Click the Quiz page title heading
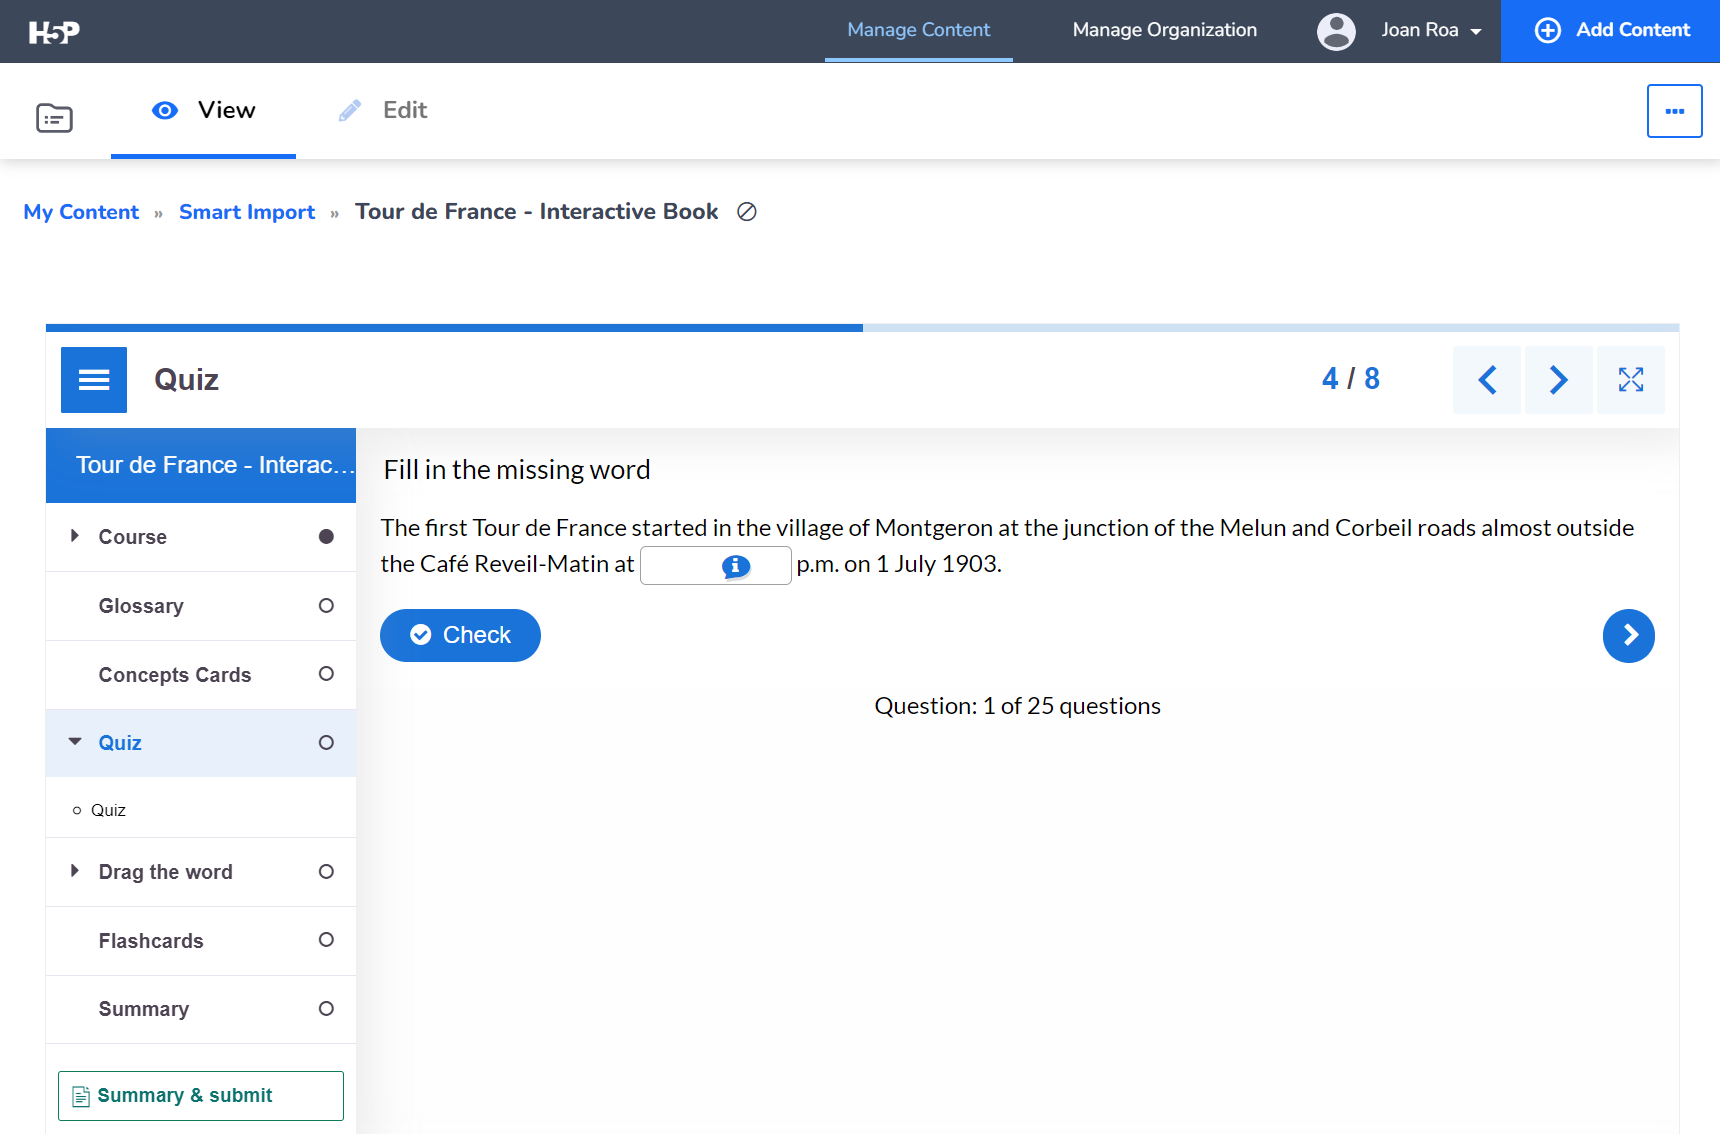The image size is (1720, 1134). click(187, 380)
